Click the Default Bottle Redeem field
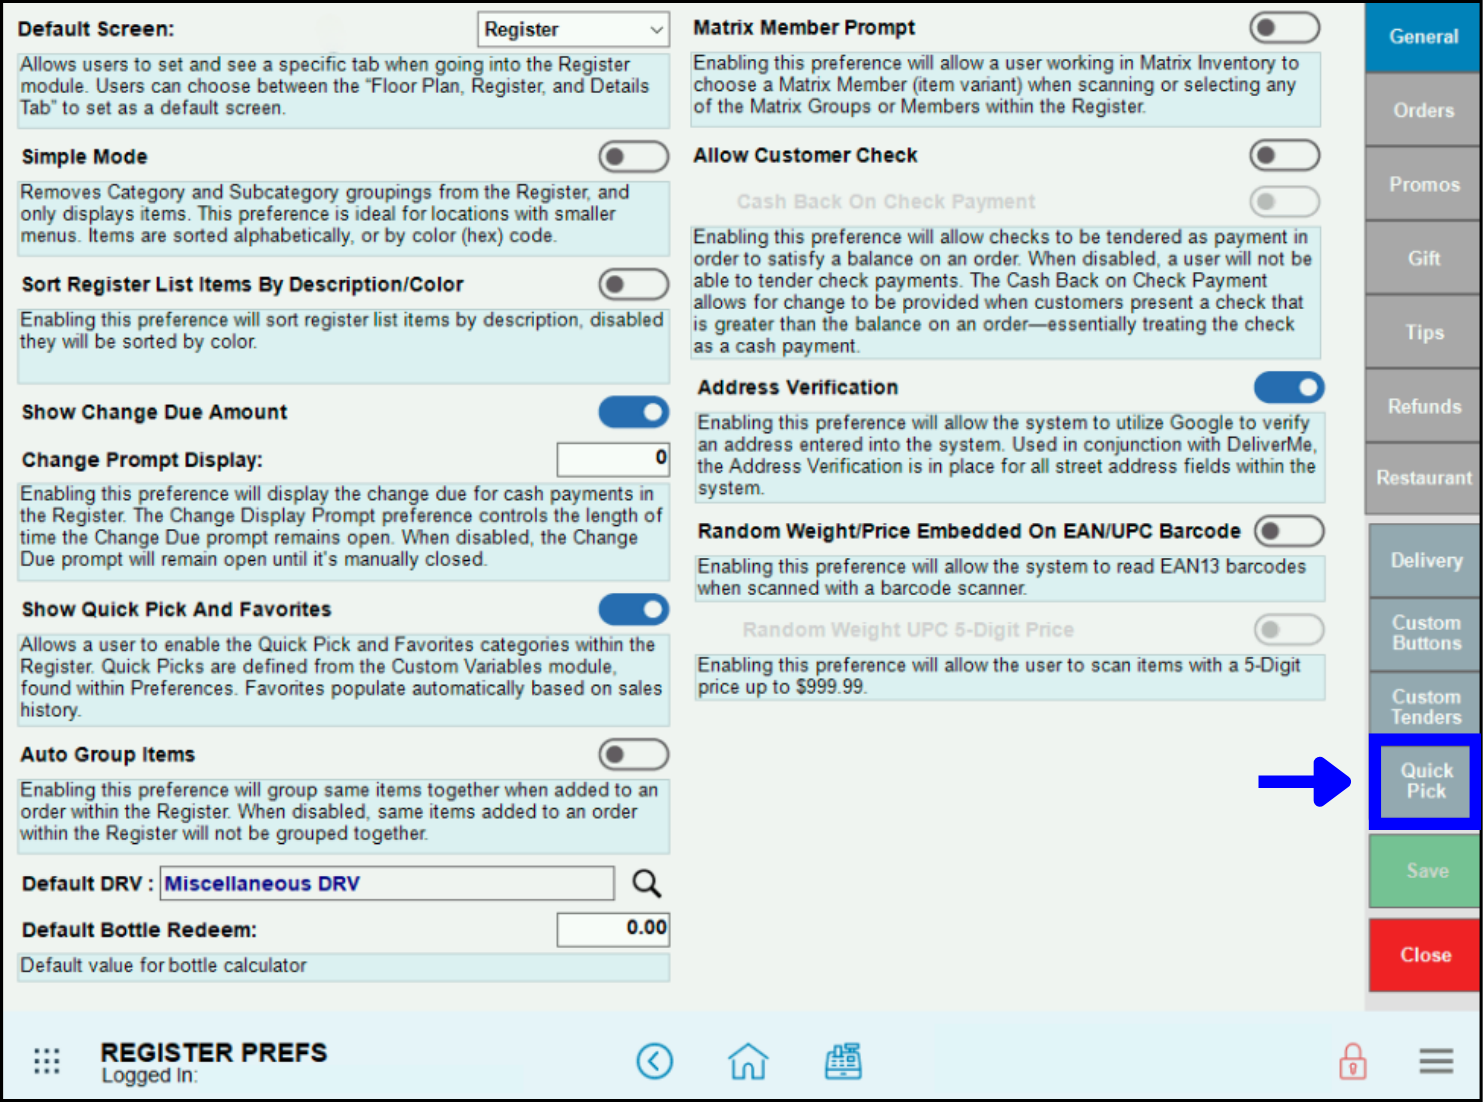The image size is (1484, 1103). point(612,929)
